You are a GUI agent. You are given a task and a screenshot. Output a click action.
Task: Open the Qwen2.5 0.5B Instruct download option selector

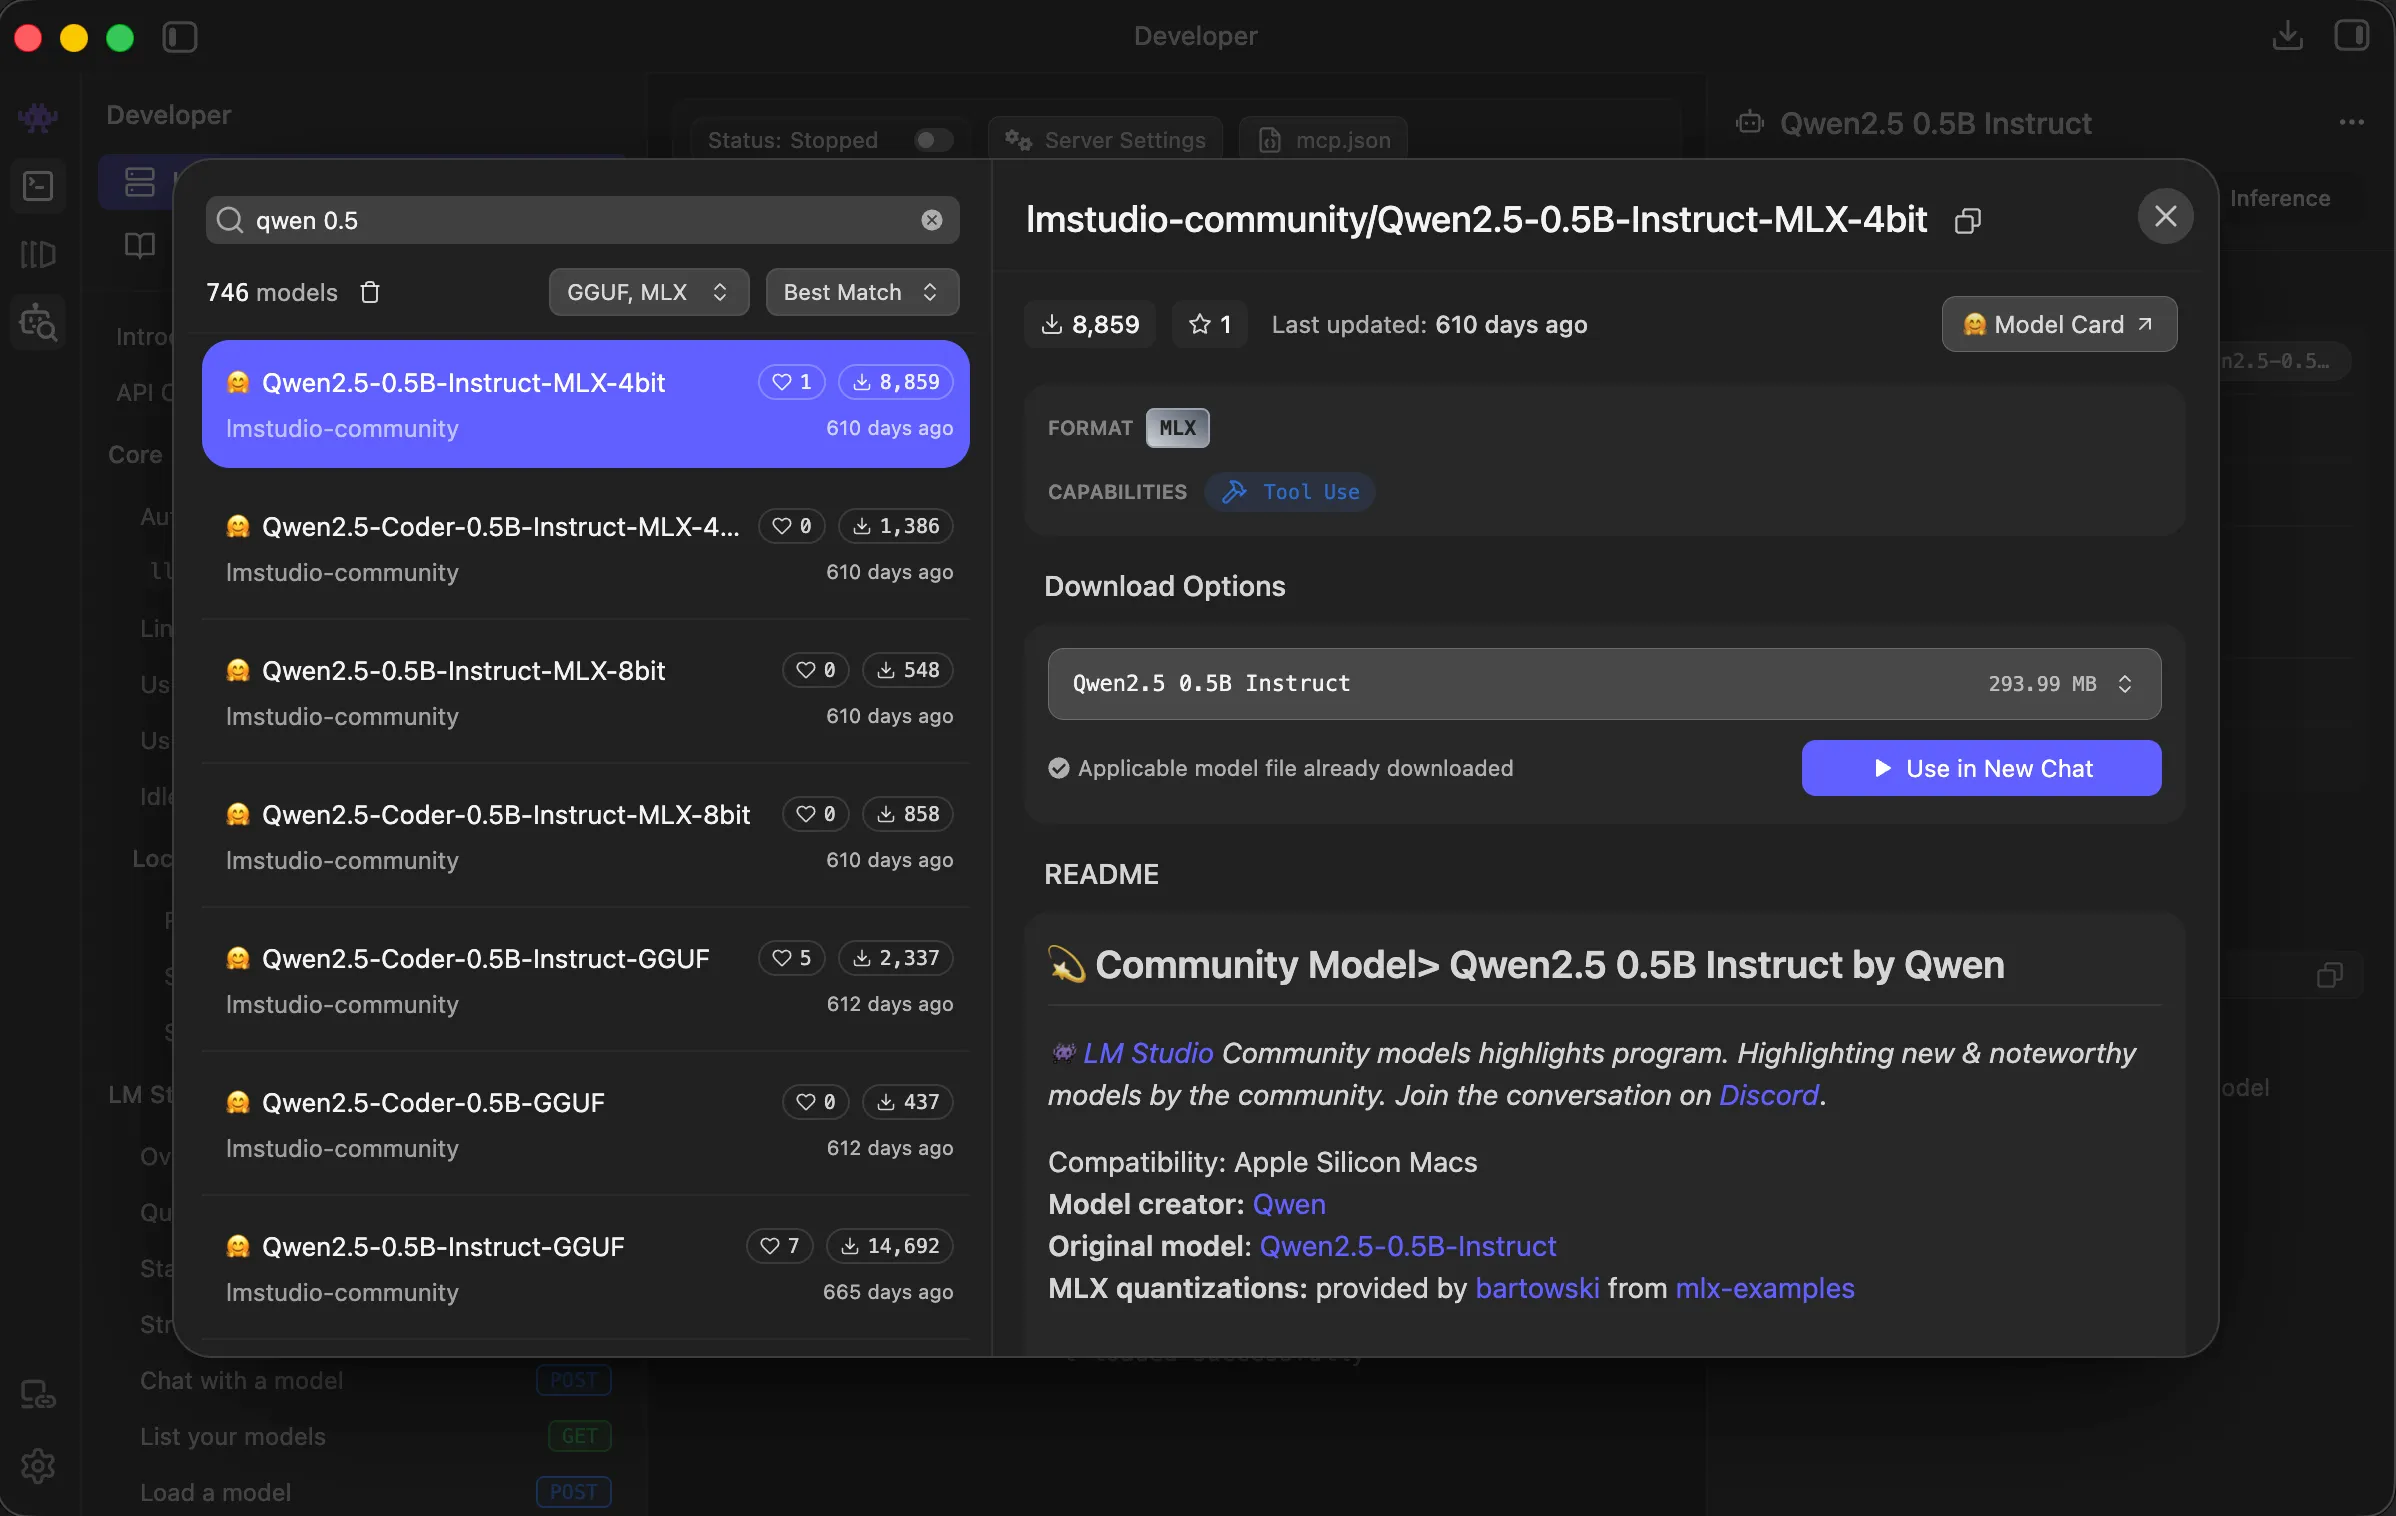click(1604, 684)
